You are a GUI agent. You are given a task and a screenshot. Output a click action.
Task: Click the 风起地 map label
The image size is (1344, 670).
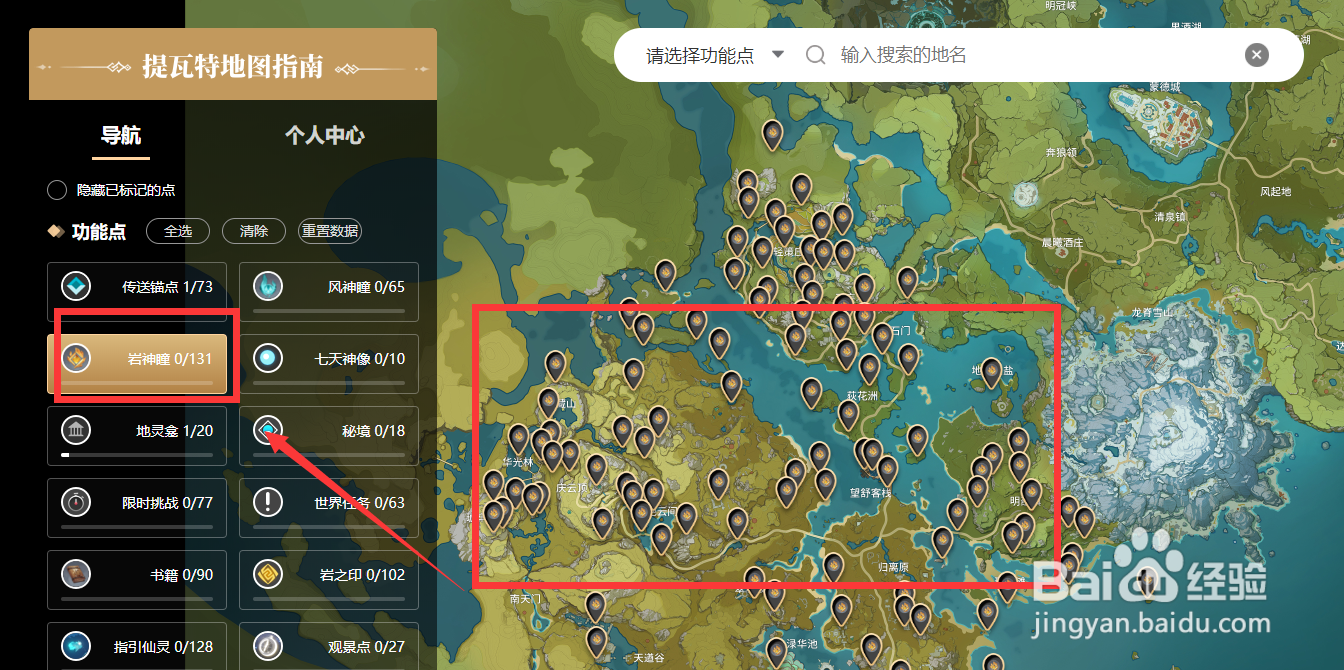(x=1275, y=191)
